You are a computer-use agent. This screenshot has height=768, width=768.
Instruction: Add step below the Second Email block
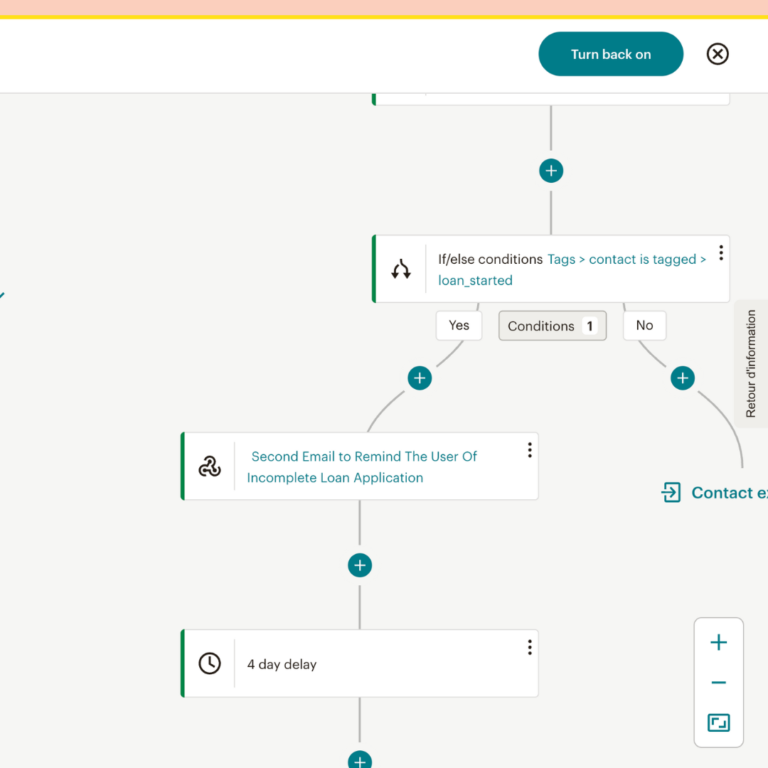tap(360, 565)
